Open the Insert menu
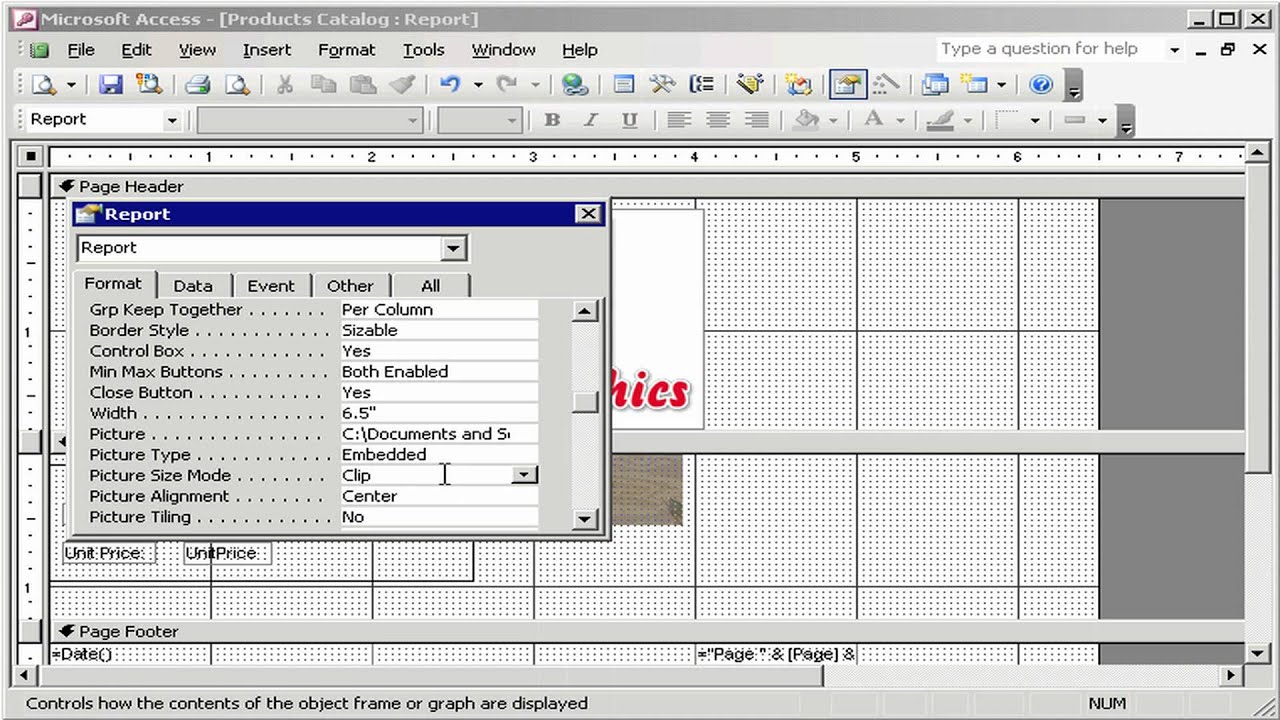Viewport: 1280px width, 720px height. (267, 50)
